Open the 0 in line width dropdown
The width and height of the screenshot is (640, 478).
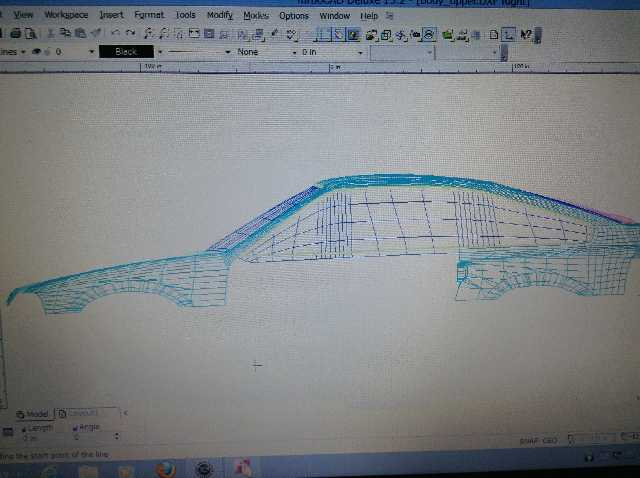click(x=362, y=51)
